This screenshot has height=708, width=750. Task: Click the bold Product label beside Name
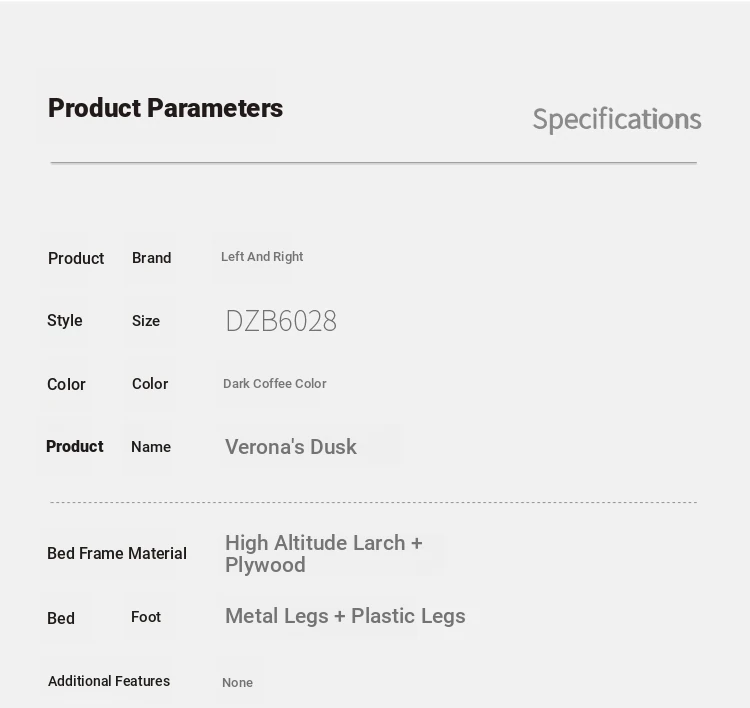75,446
